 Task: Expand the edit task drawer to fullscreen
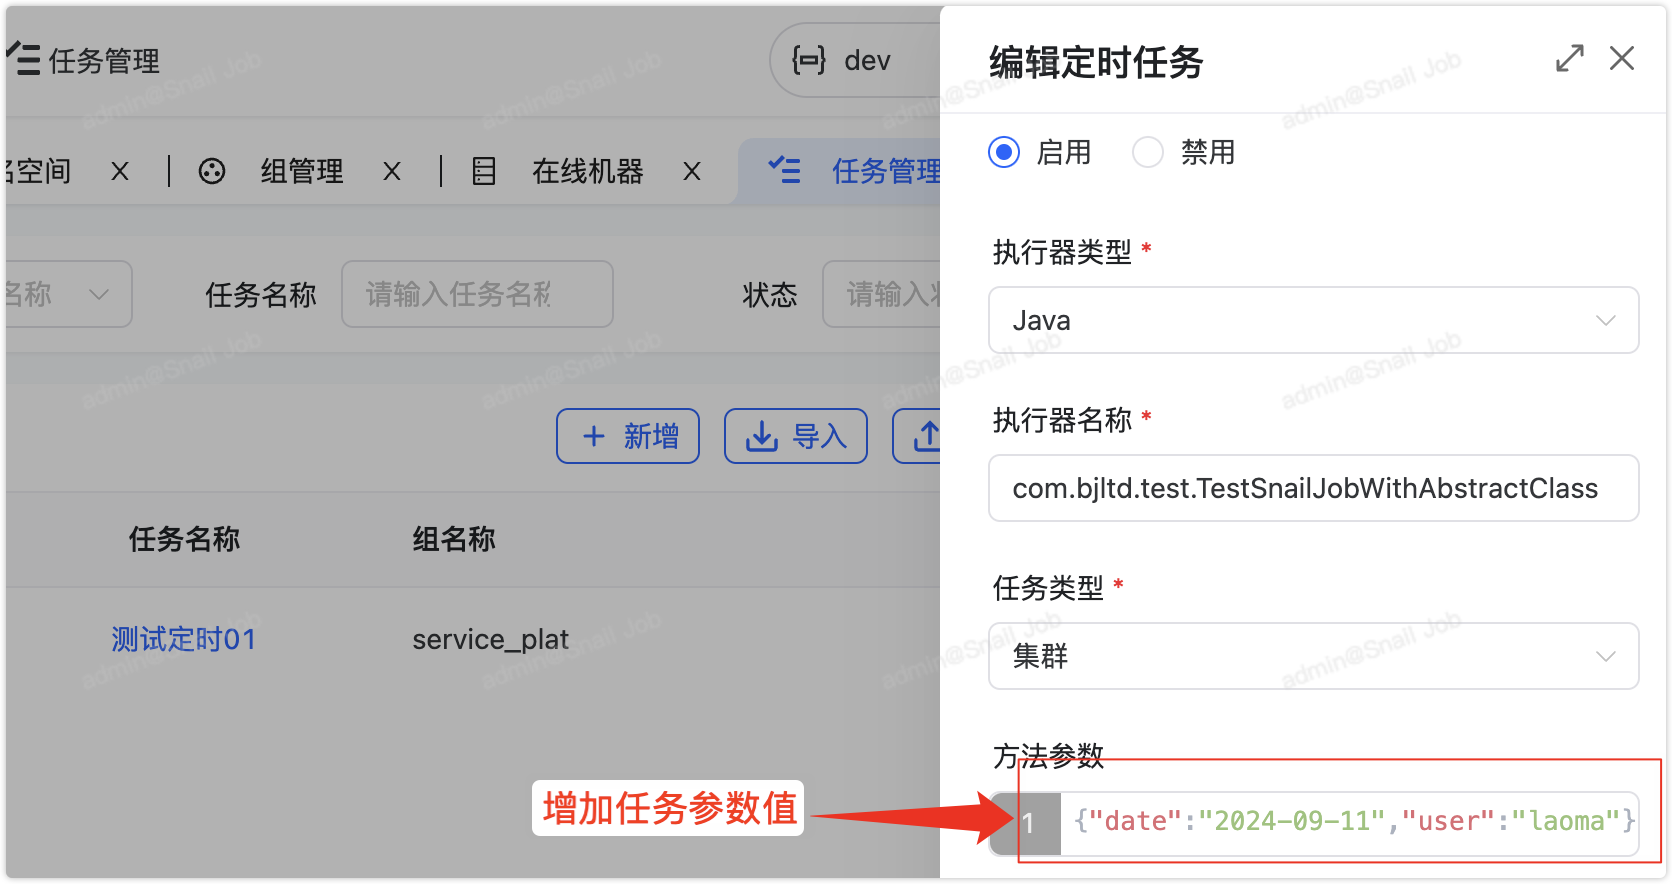[1569, 59]
